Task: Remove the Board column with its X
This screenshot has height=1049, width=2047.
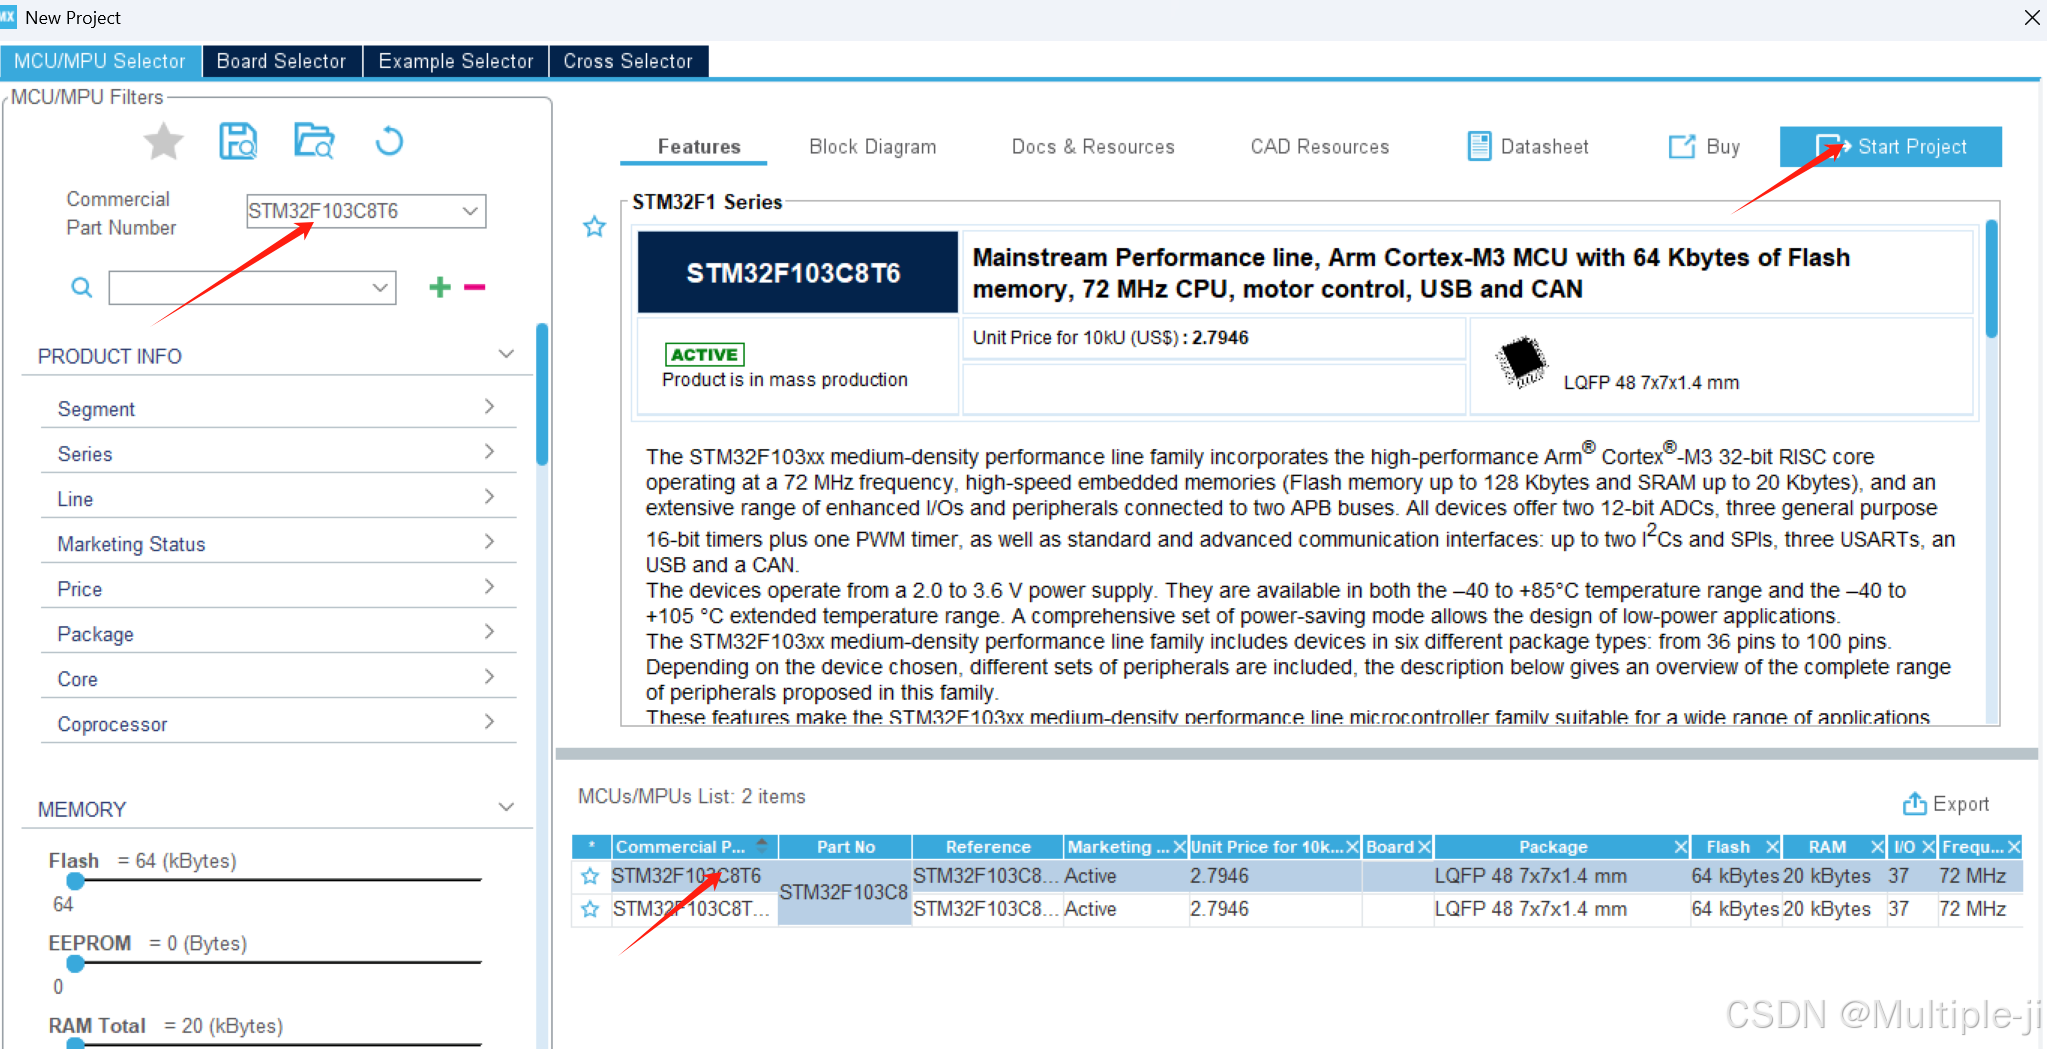Action: 1424,847
